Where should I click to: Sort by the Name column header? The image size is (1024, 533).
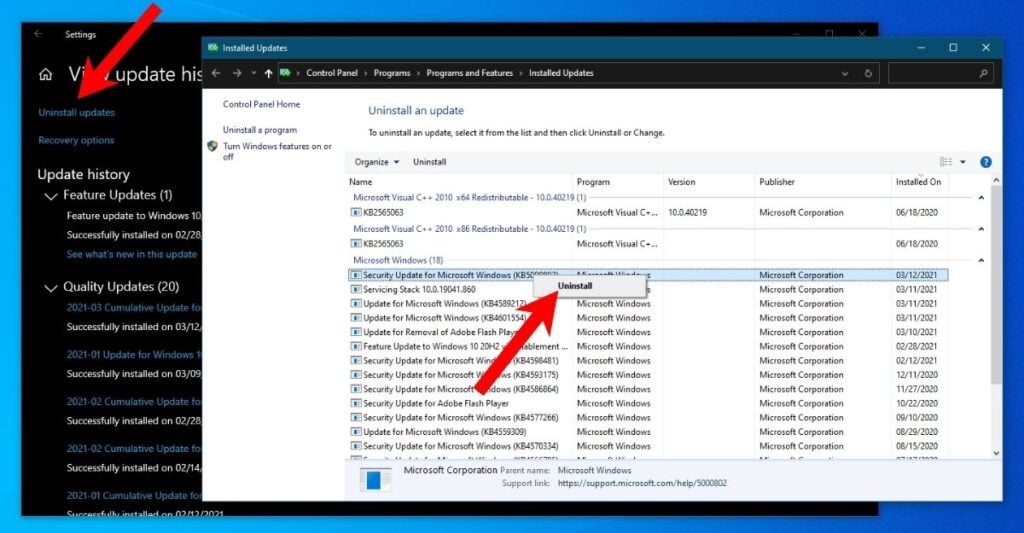pyautogui.click(x=360, y=182)
